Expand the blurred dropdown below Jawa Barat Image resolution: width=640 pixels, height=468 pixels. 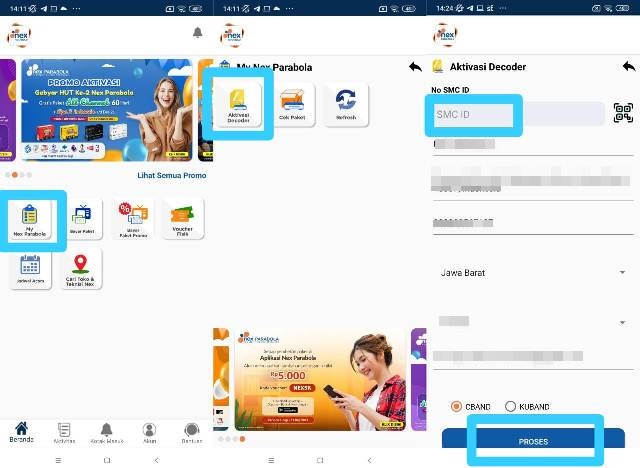pos(533,322)
